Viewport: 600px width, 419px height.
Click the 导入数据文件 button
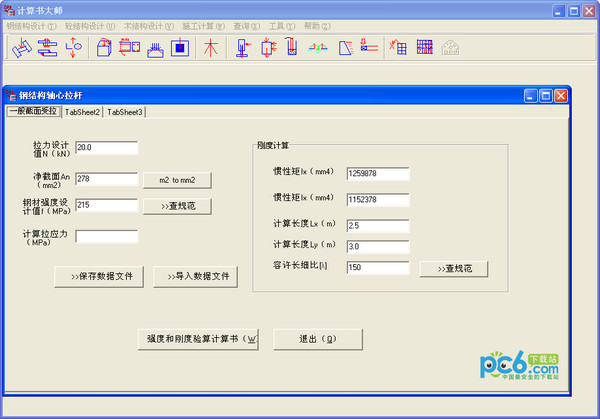[x=196, y=276]
